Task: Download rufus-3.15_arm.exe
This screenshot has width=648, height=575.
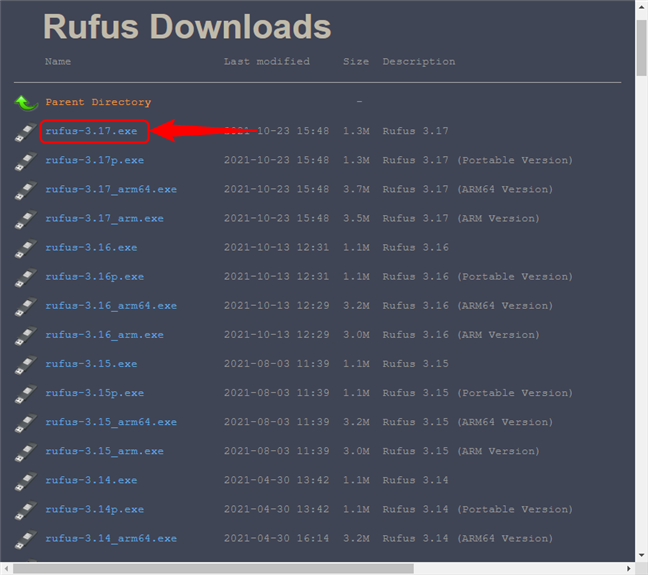Action: pos(105,451)
